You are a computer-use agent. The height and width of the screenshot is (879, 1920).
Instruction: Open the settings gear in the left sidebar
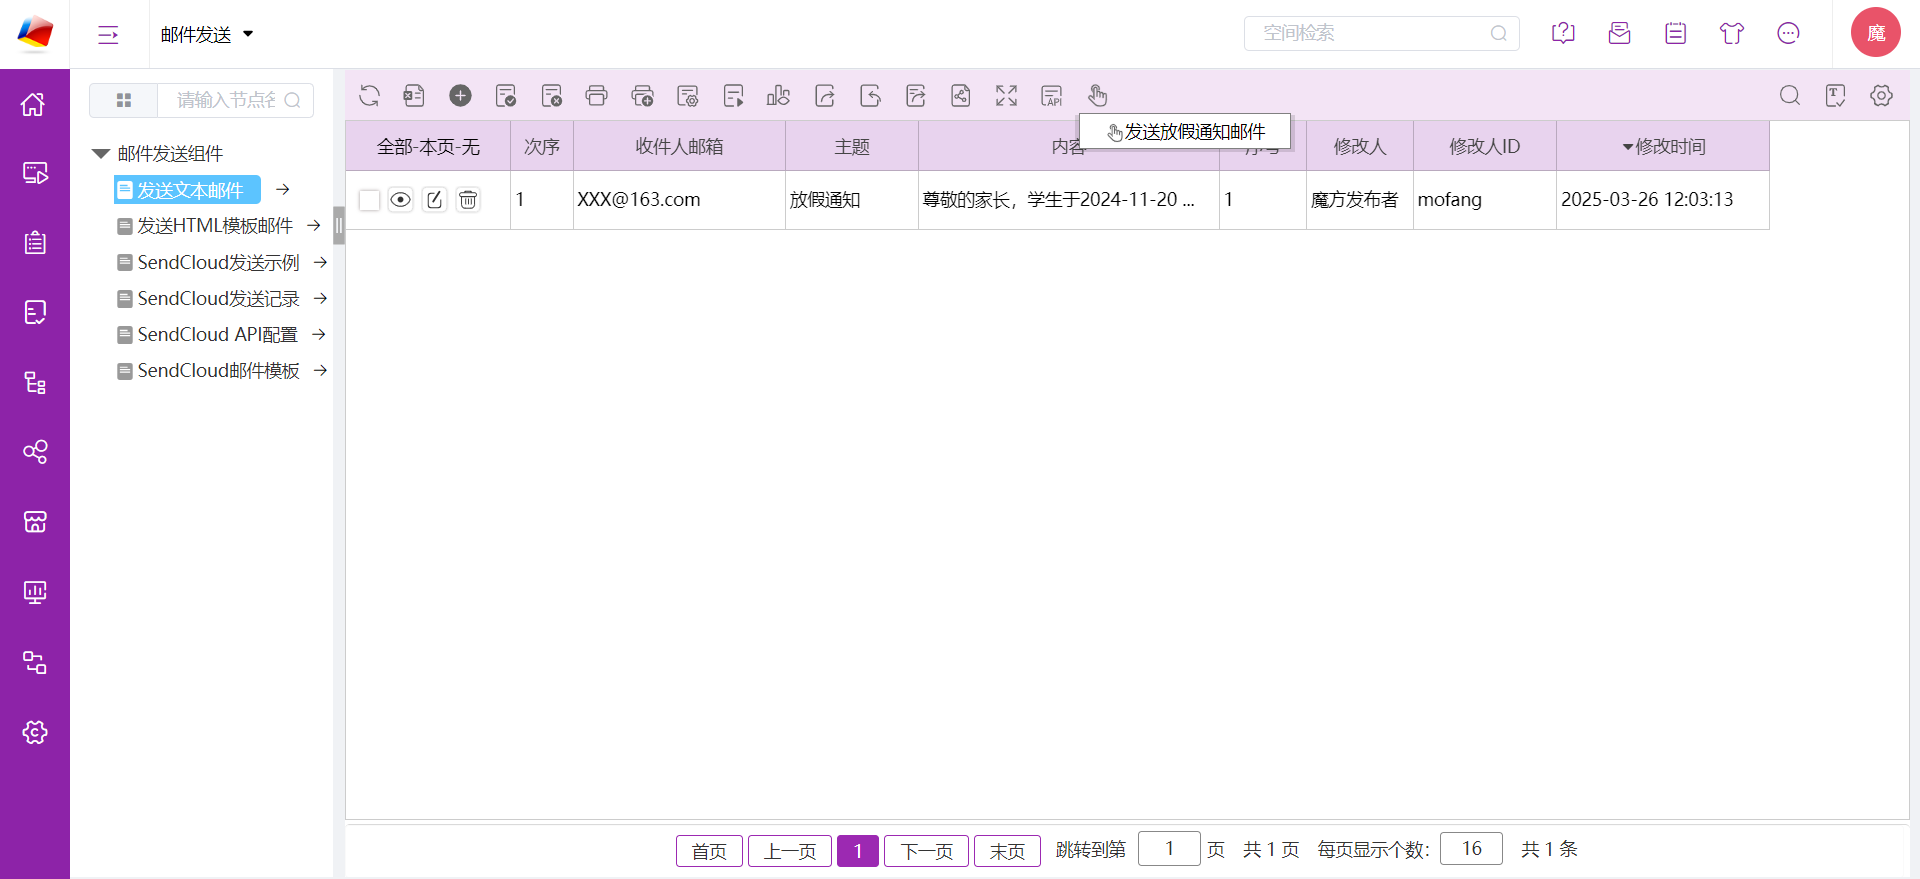pyautogui.click(x=35, y=732)
